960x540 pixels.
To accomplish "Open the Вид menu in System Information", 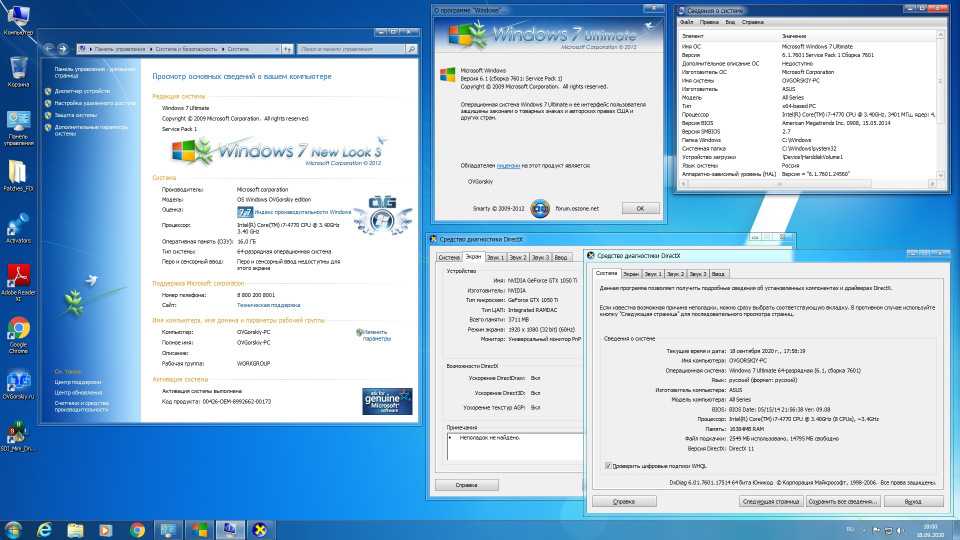I will [730, 22].
